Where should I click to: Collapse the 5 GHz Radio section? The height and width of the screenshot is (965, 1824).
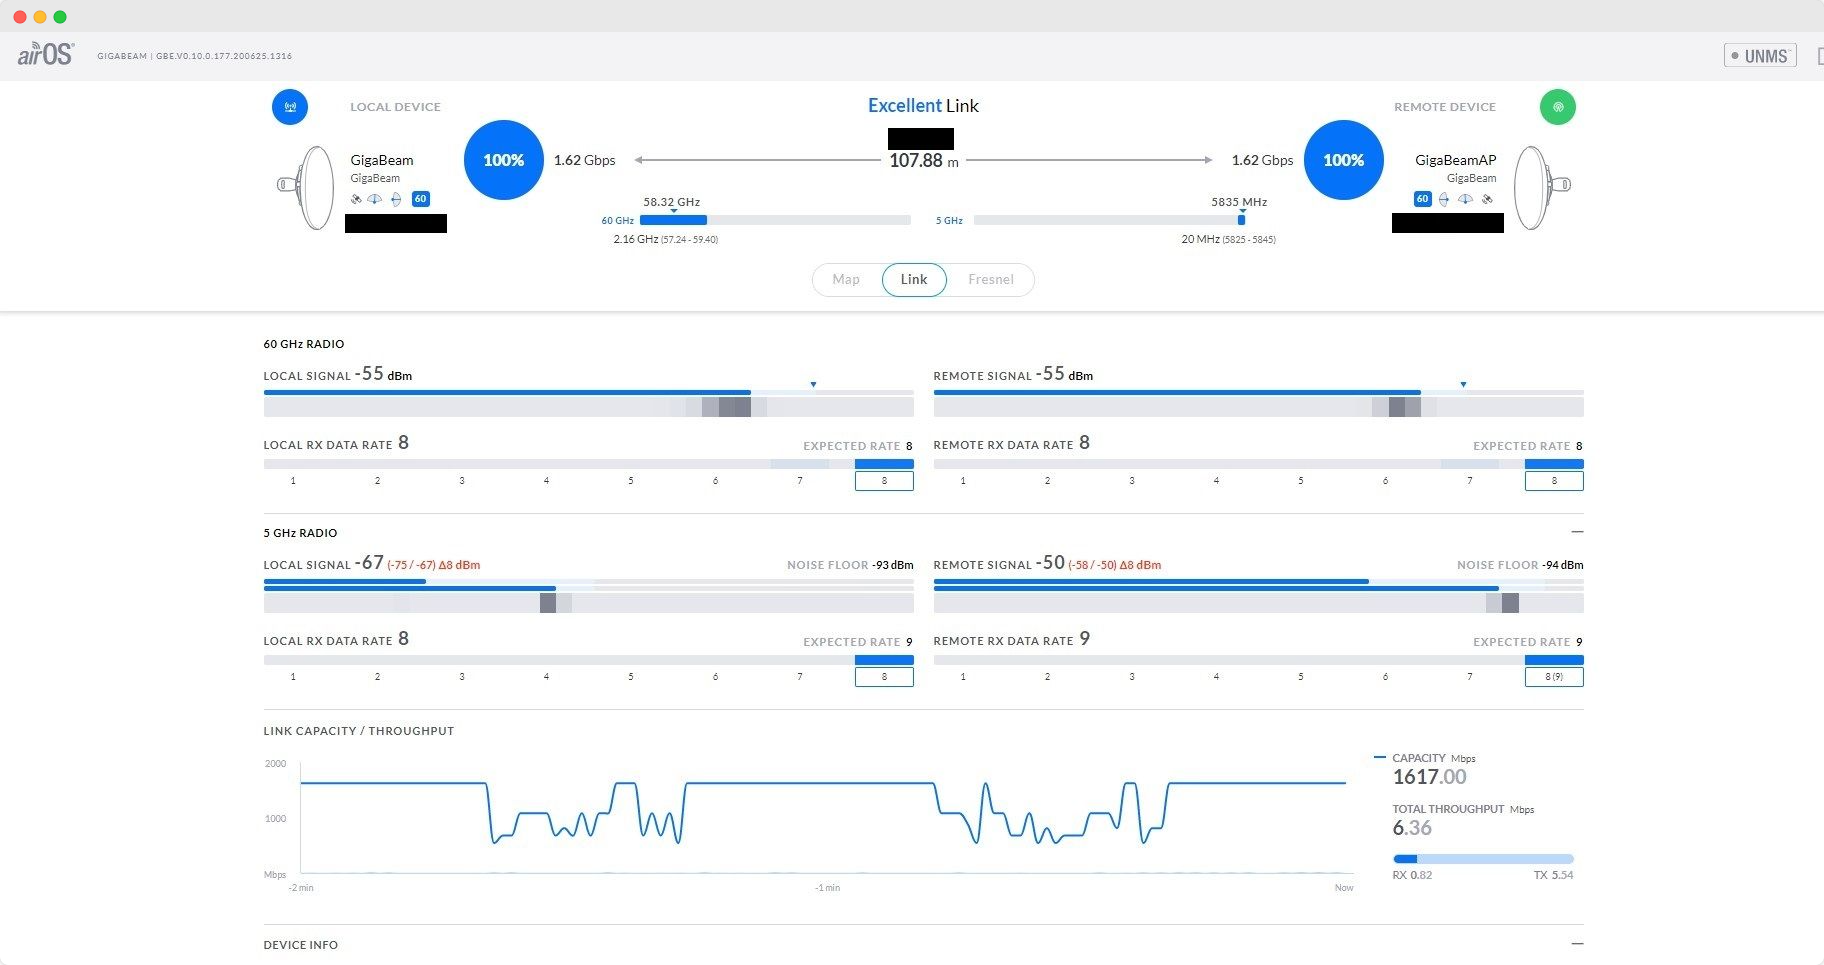click(1577, 532)
